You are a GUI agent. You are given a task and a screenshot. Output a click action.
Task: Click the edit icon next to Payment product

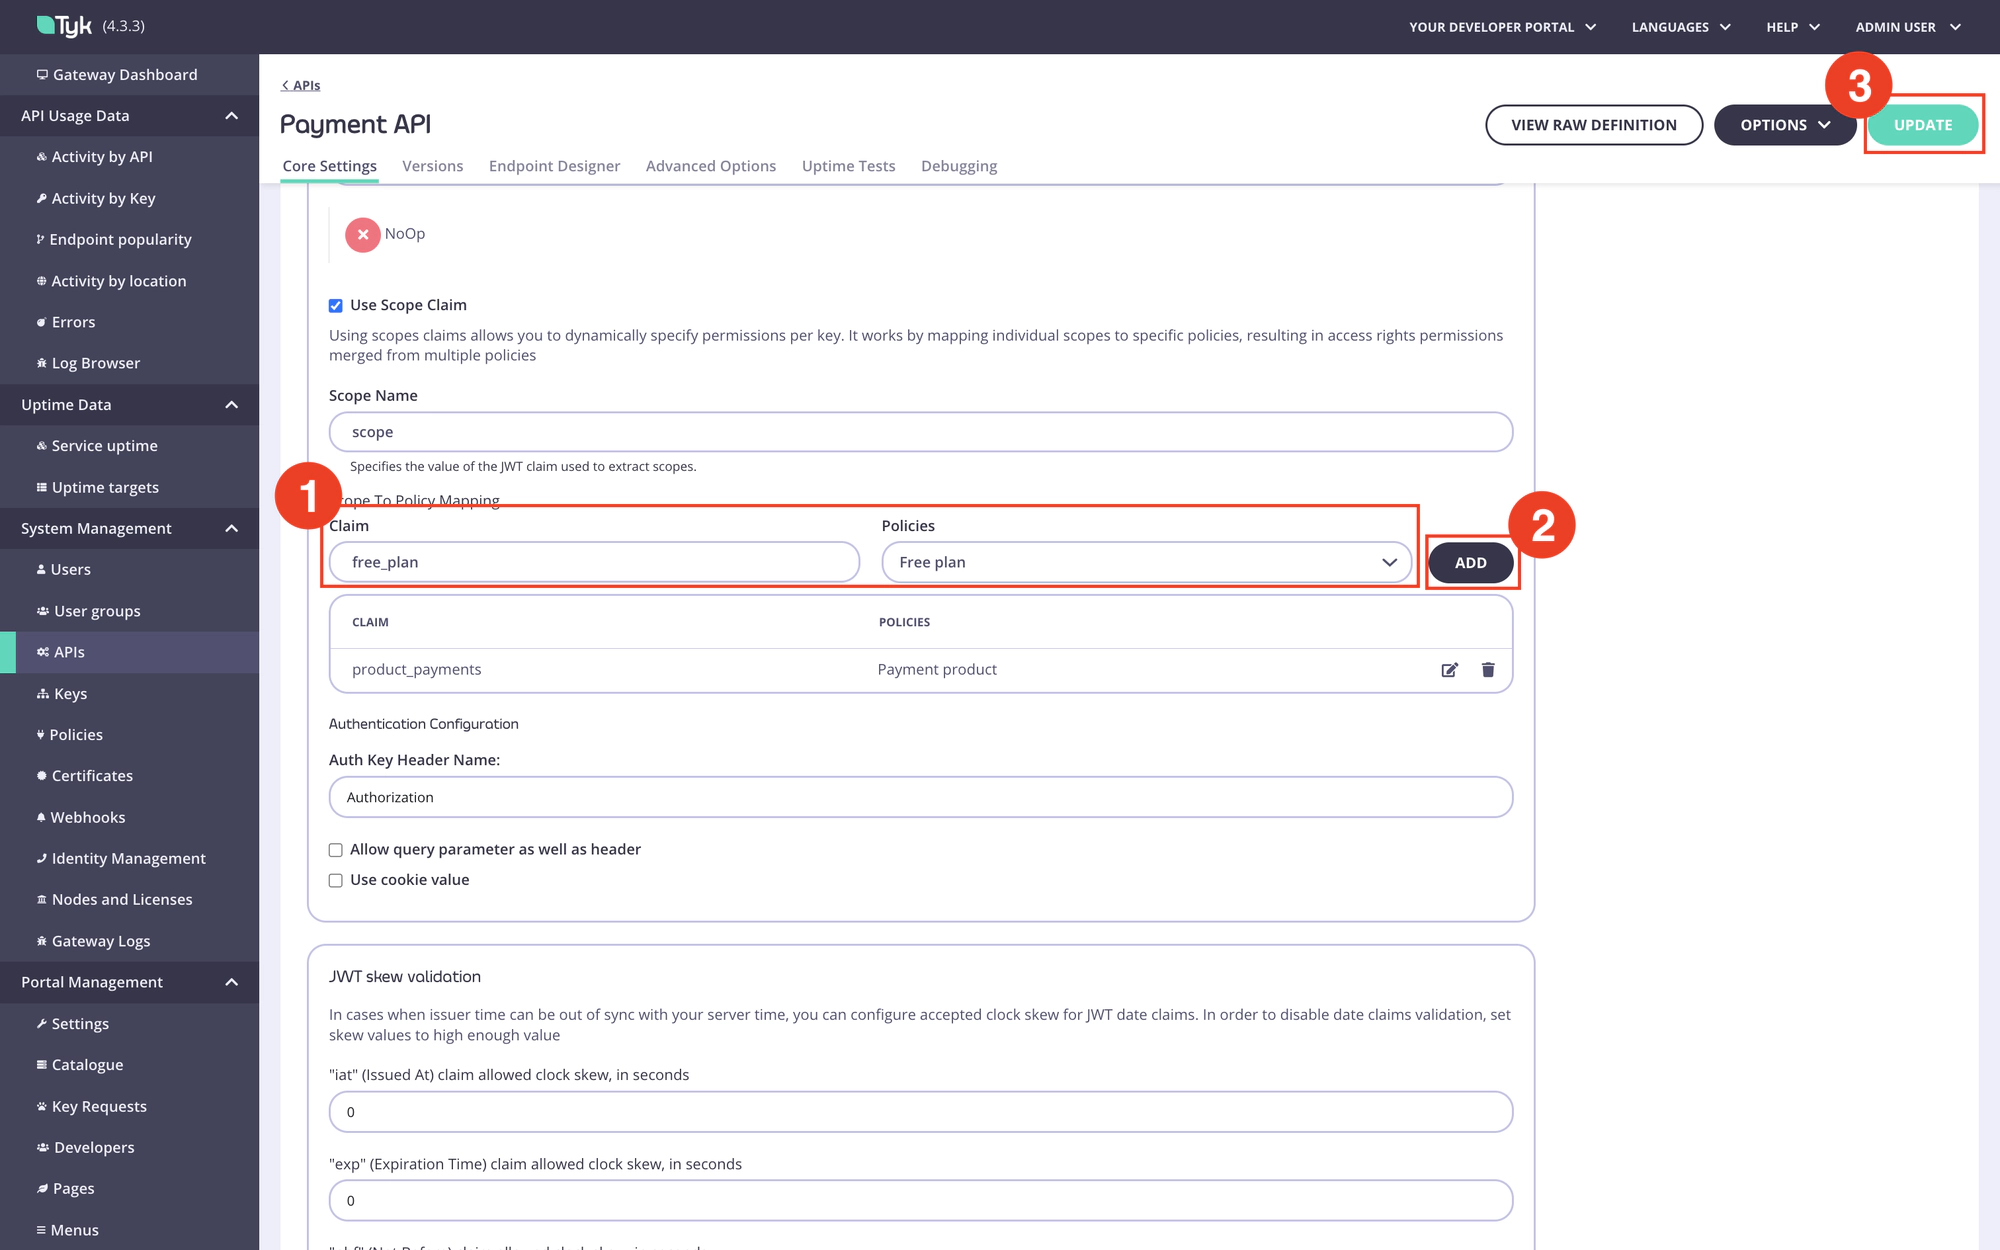click(1449, 670)
